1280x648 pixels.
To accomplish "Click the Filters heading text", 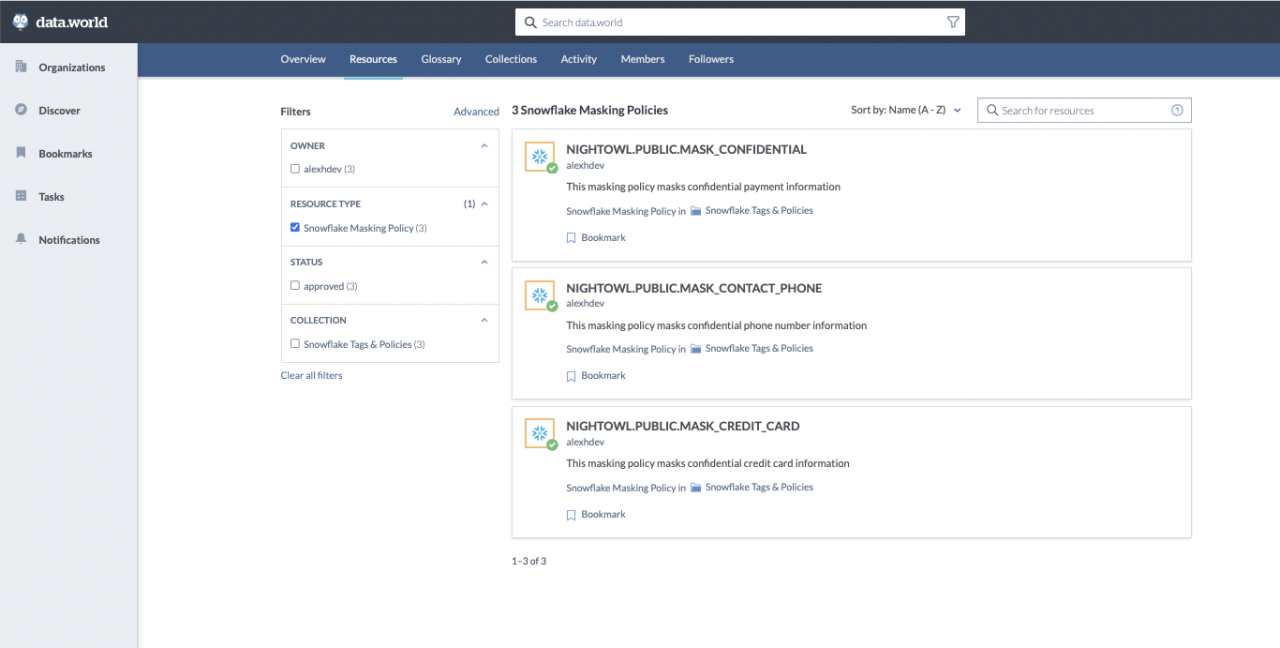I will click(x=296, y=112).
